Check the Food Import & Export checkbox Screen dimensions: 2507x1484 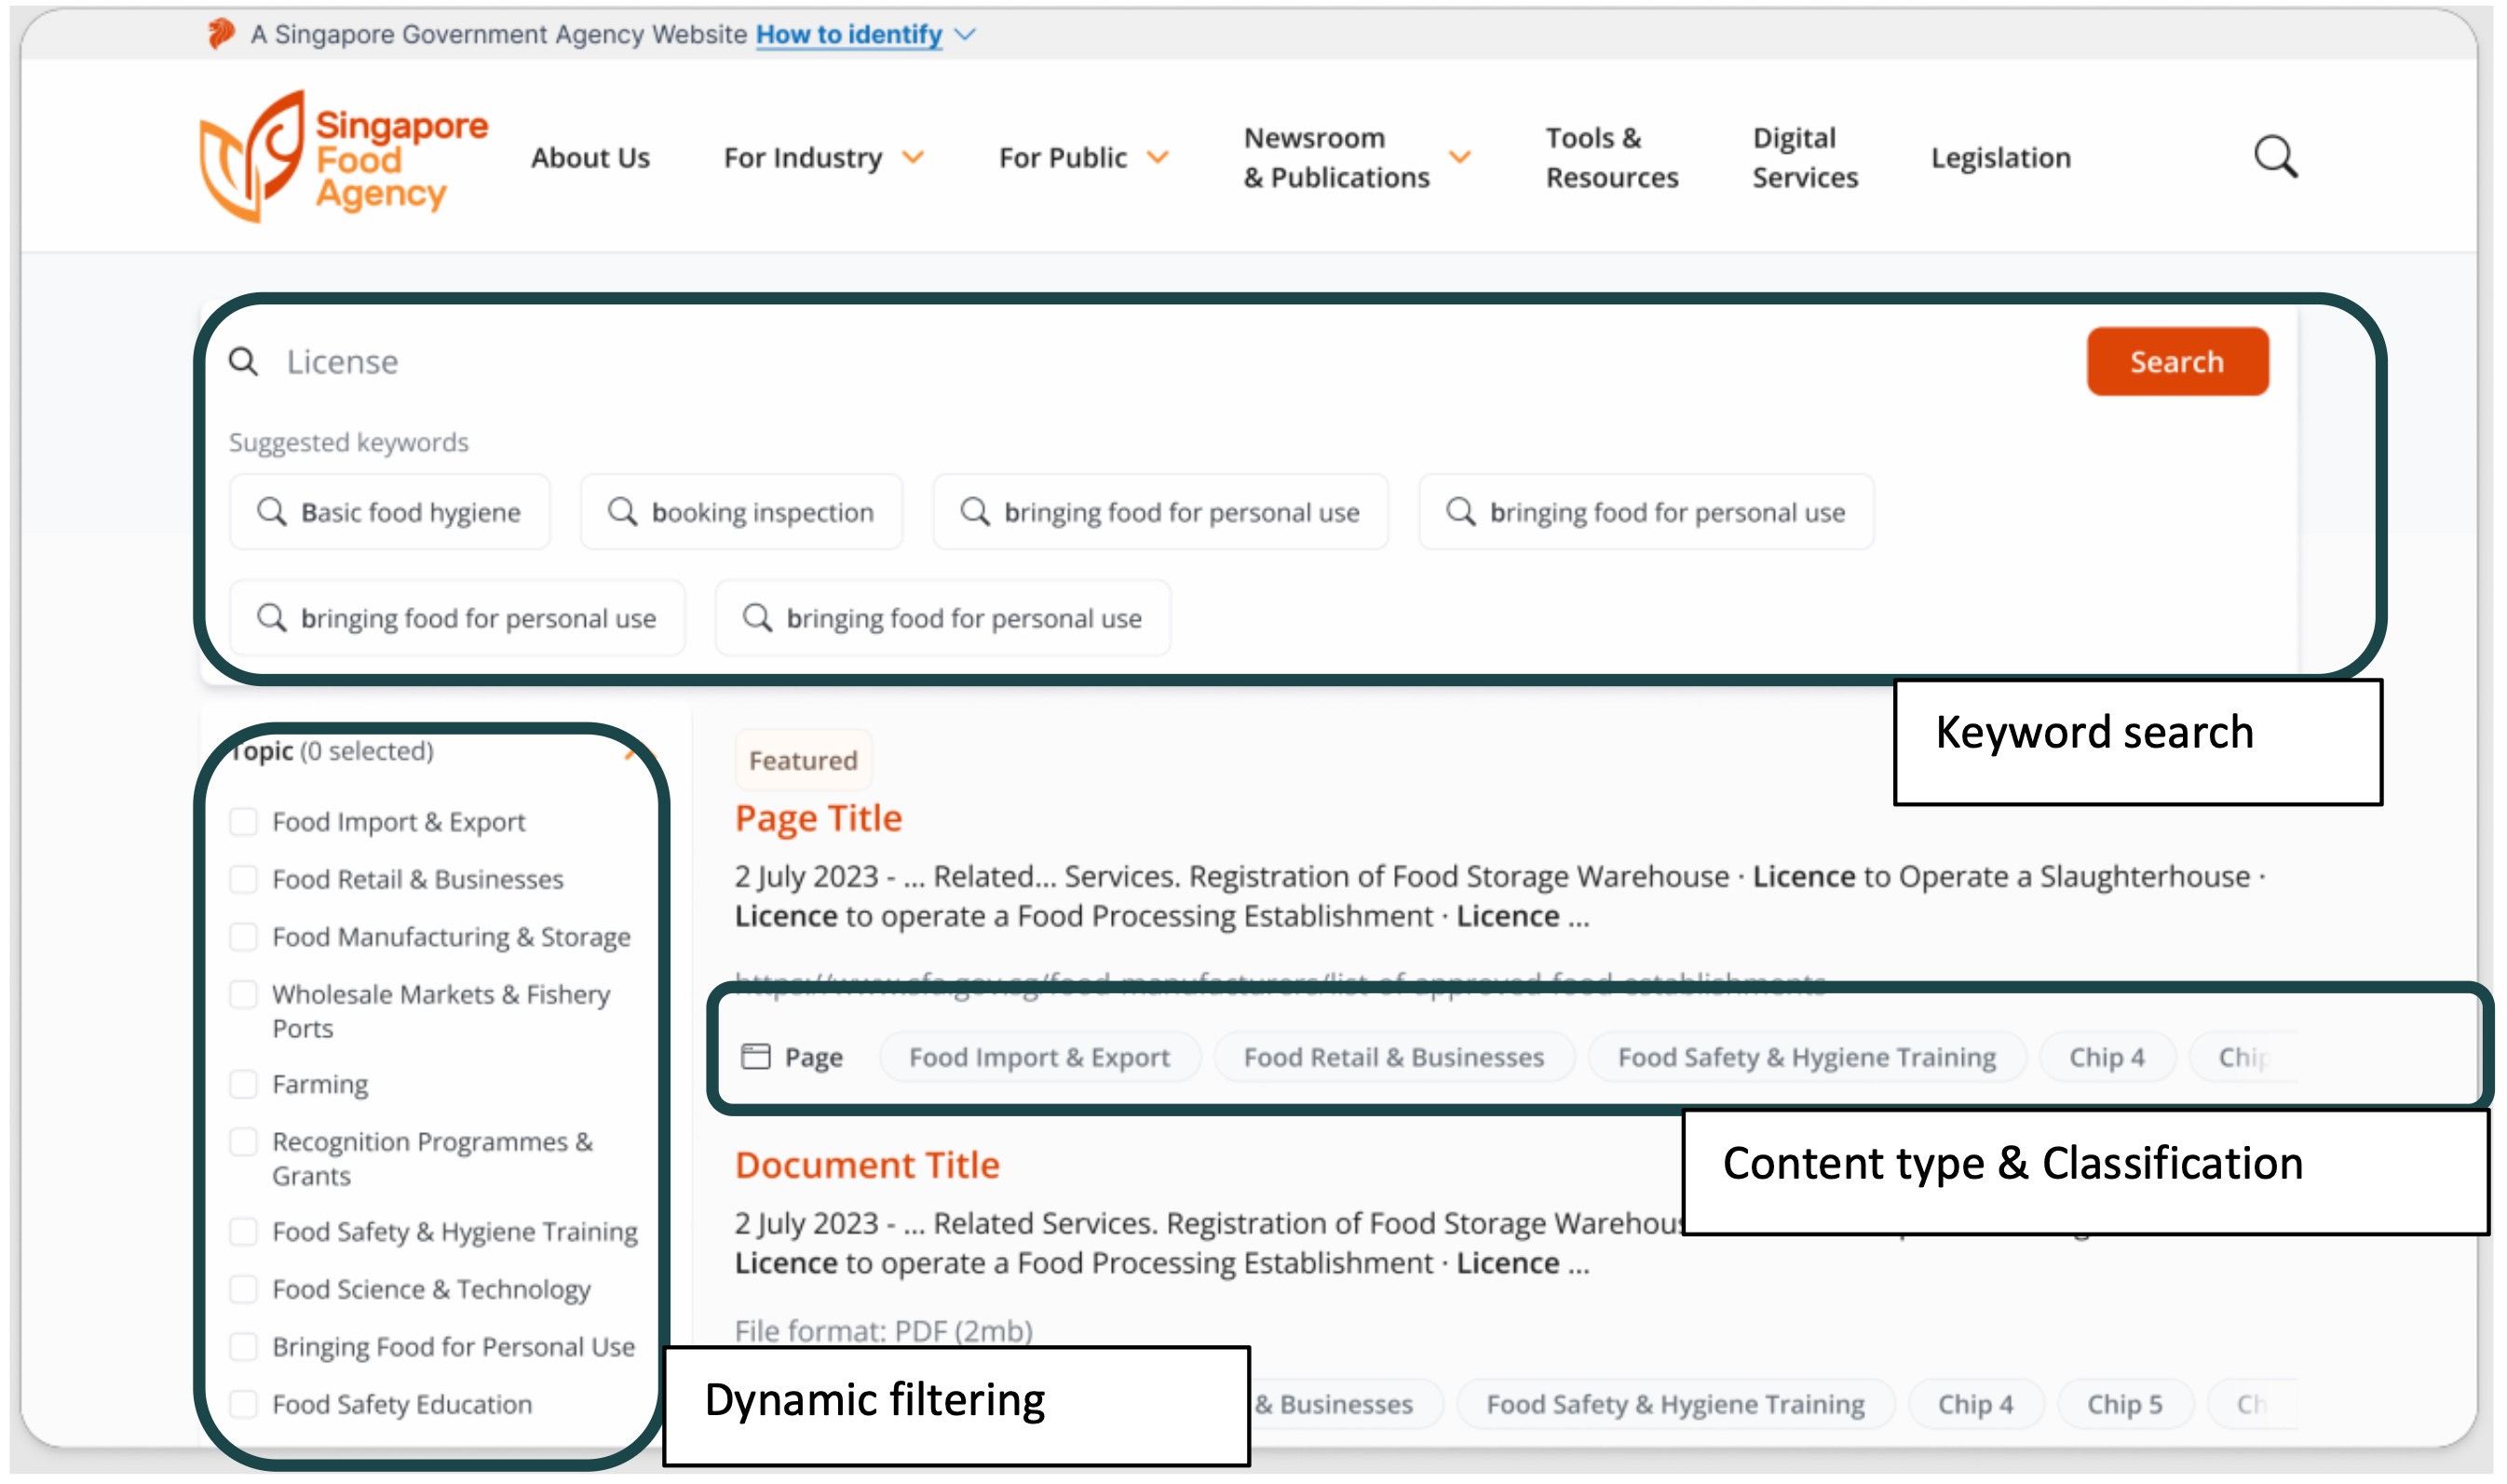pos(243,822)
